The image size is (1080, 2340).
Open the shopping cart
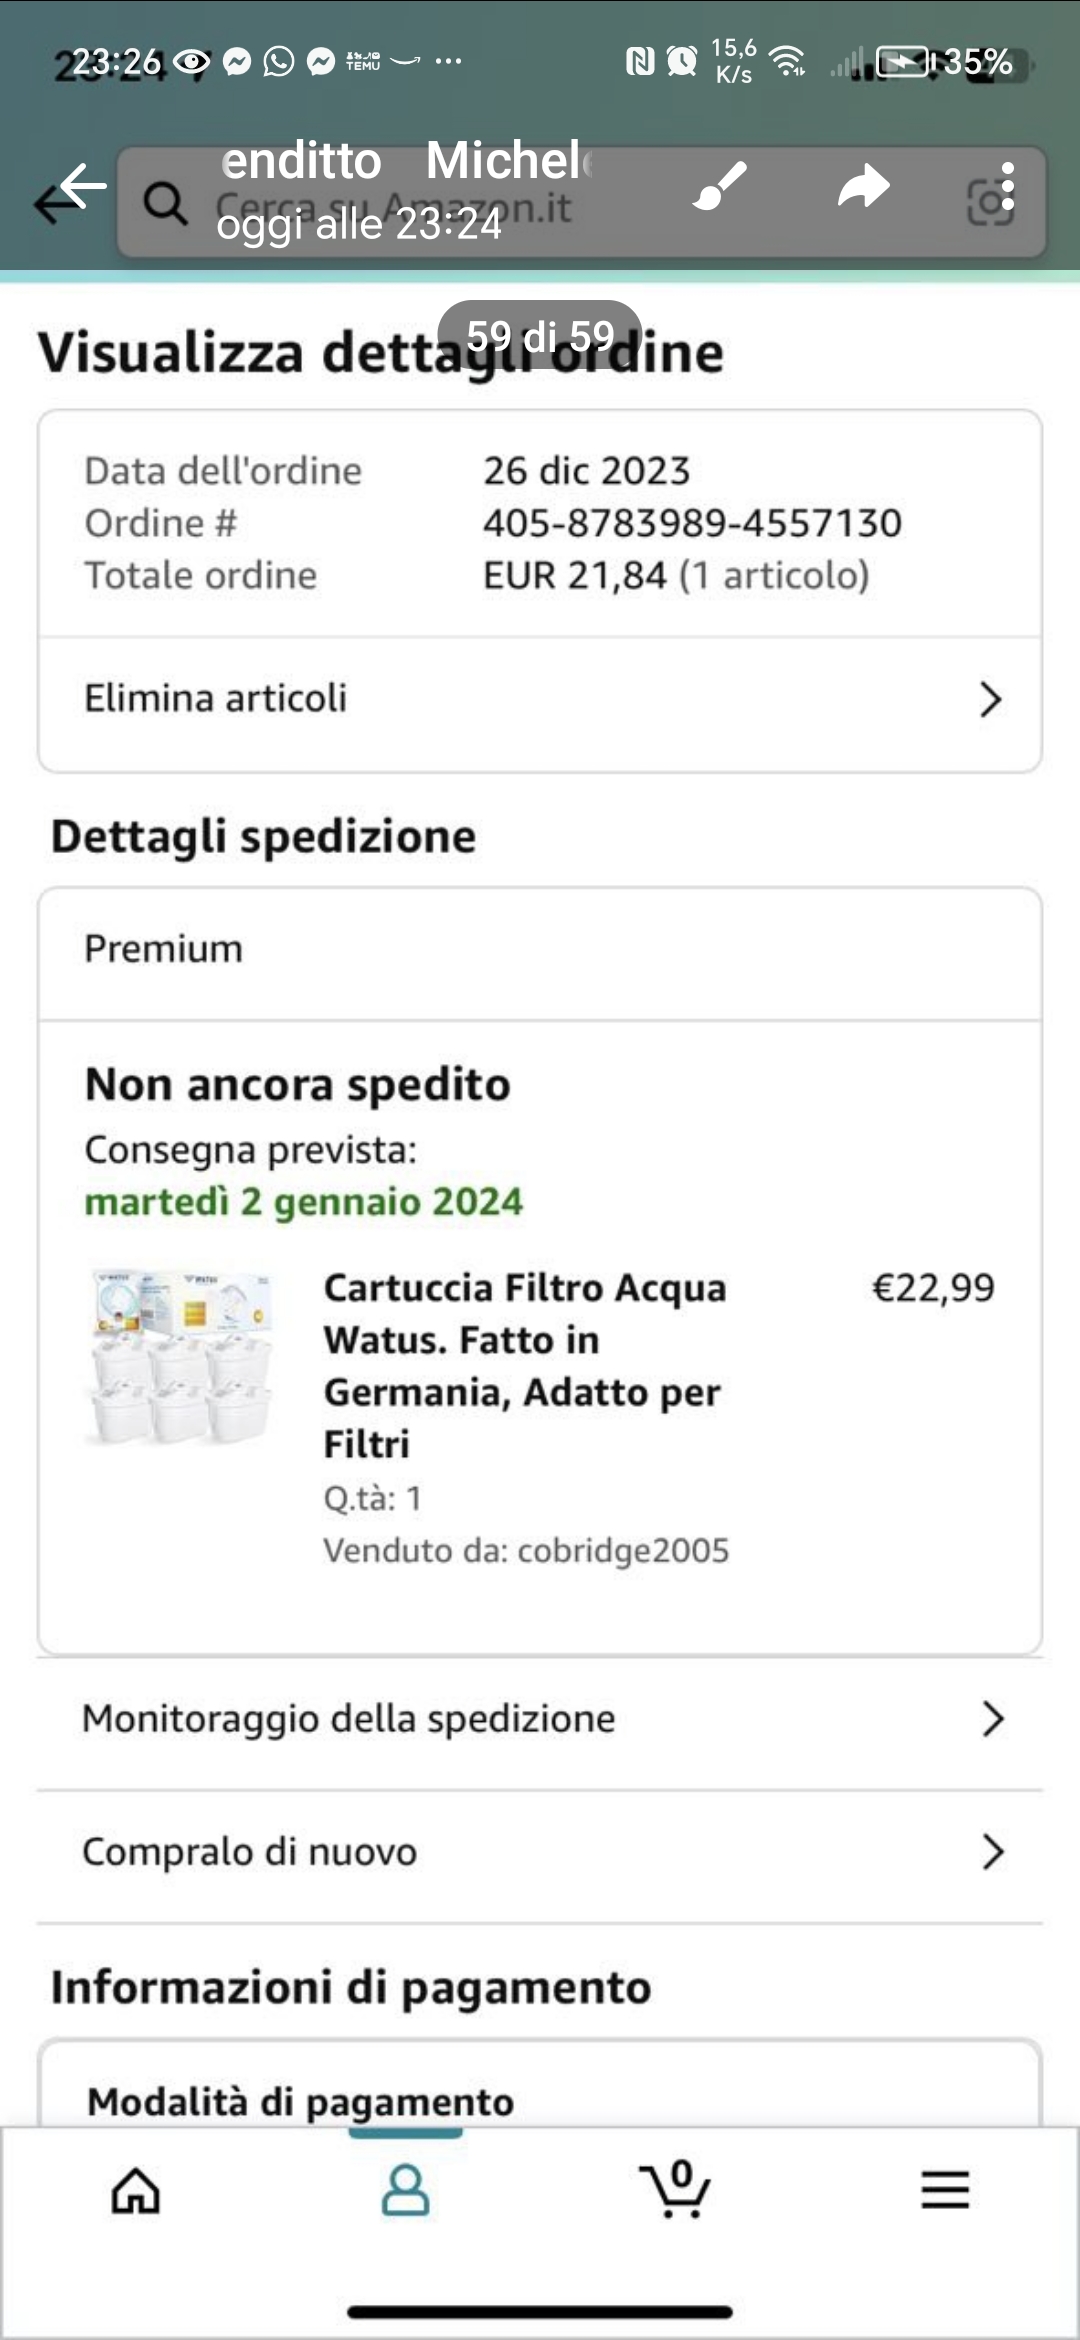676,2192
